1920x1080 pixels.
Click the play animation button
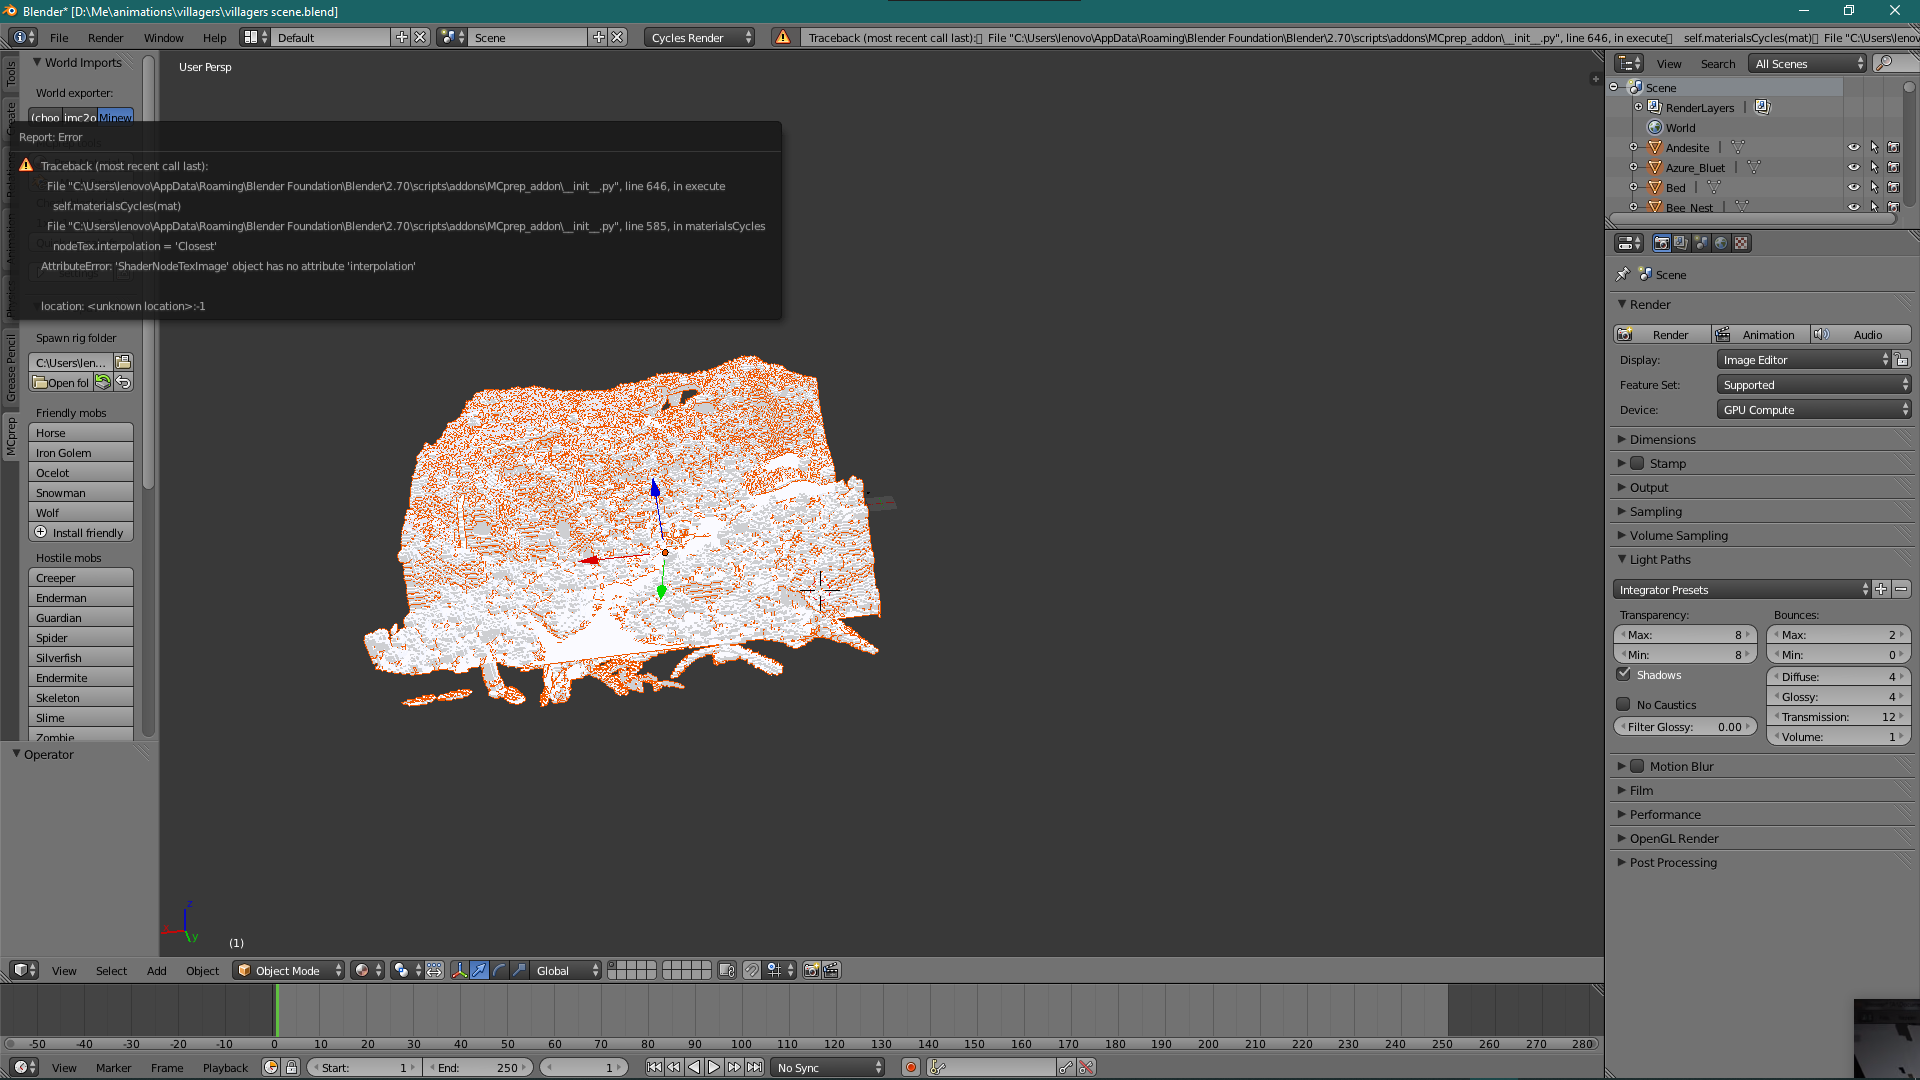pyautogui.click(x=714, y=1067)
